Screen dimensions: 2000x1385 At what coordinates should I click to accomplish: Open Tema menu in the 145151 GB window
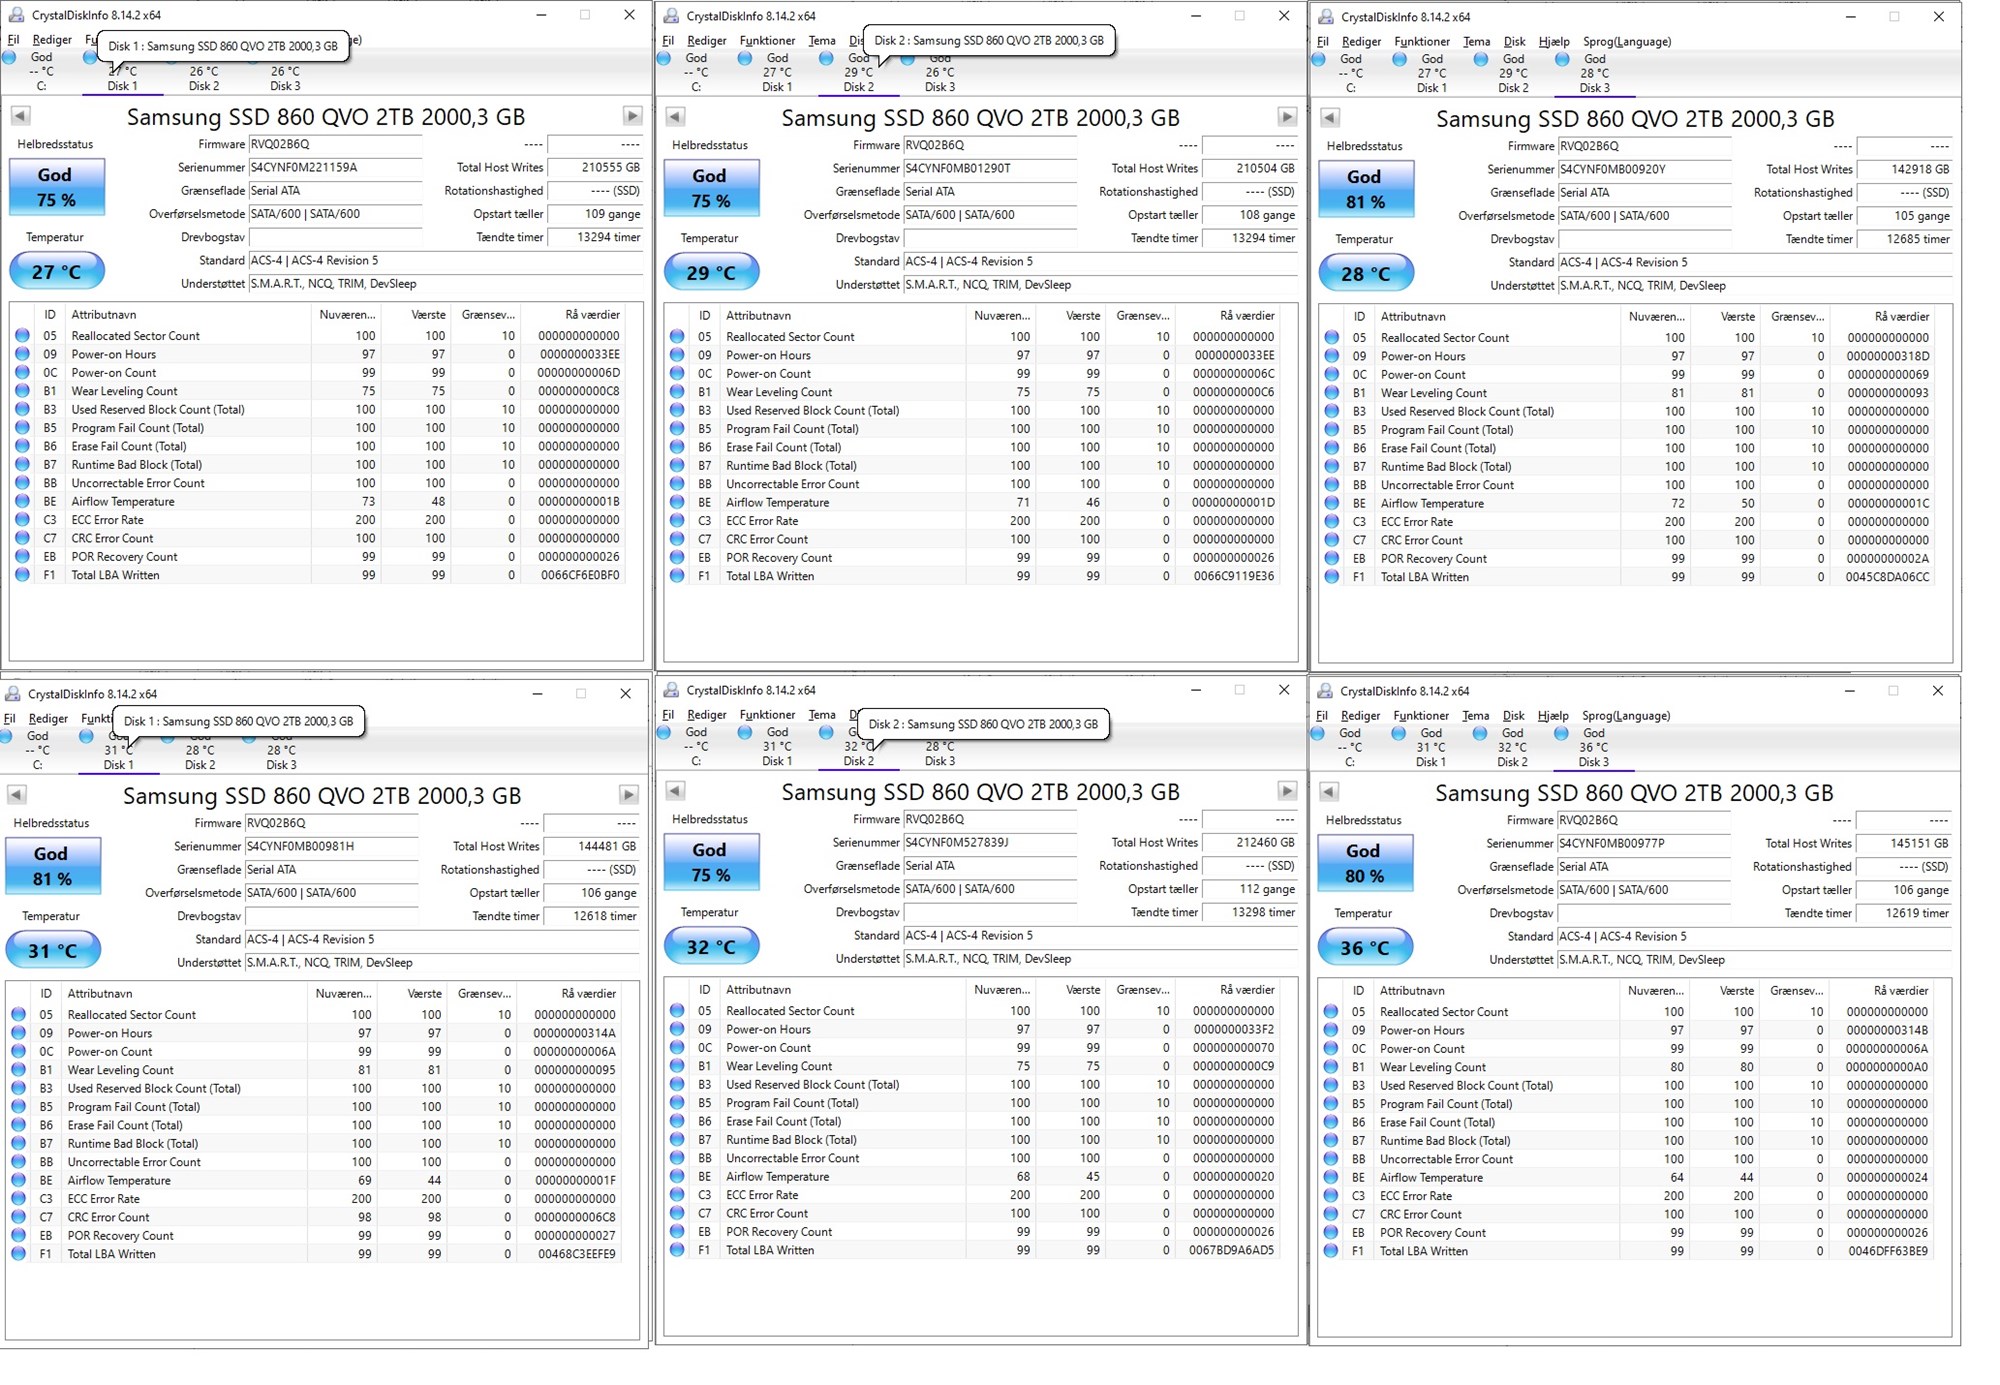coord(1475,716)
